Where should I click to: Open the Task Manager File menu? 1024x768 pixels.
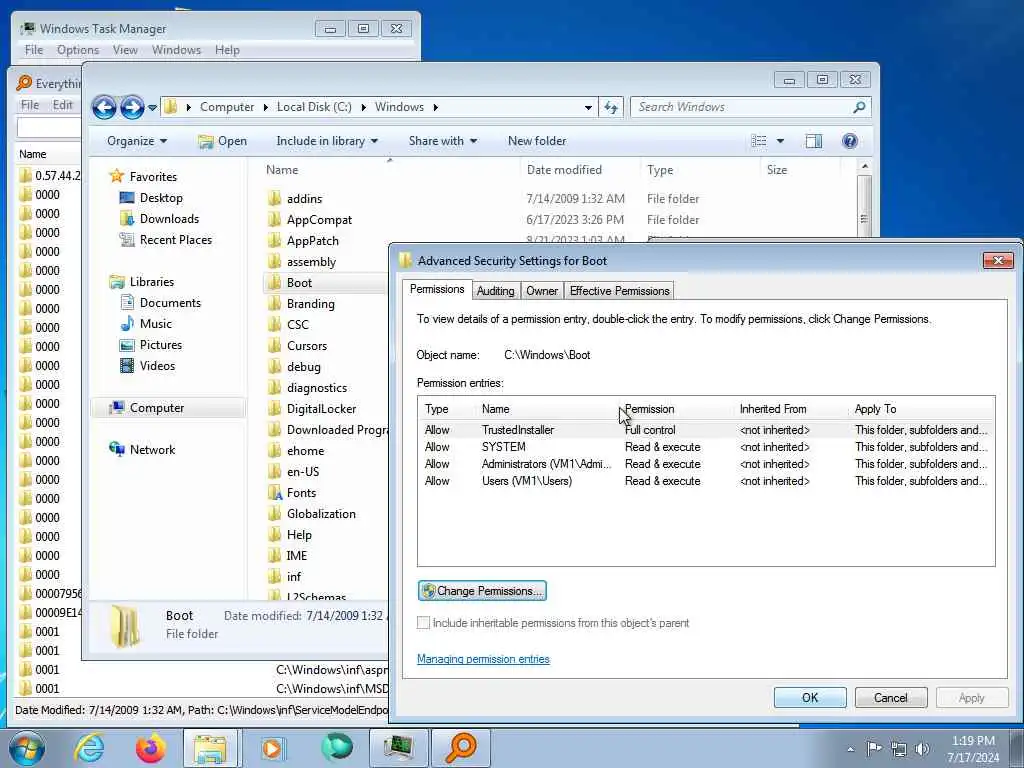34,50
